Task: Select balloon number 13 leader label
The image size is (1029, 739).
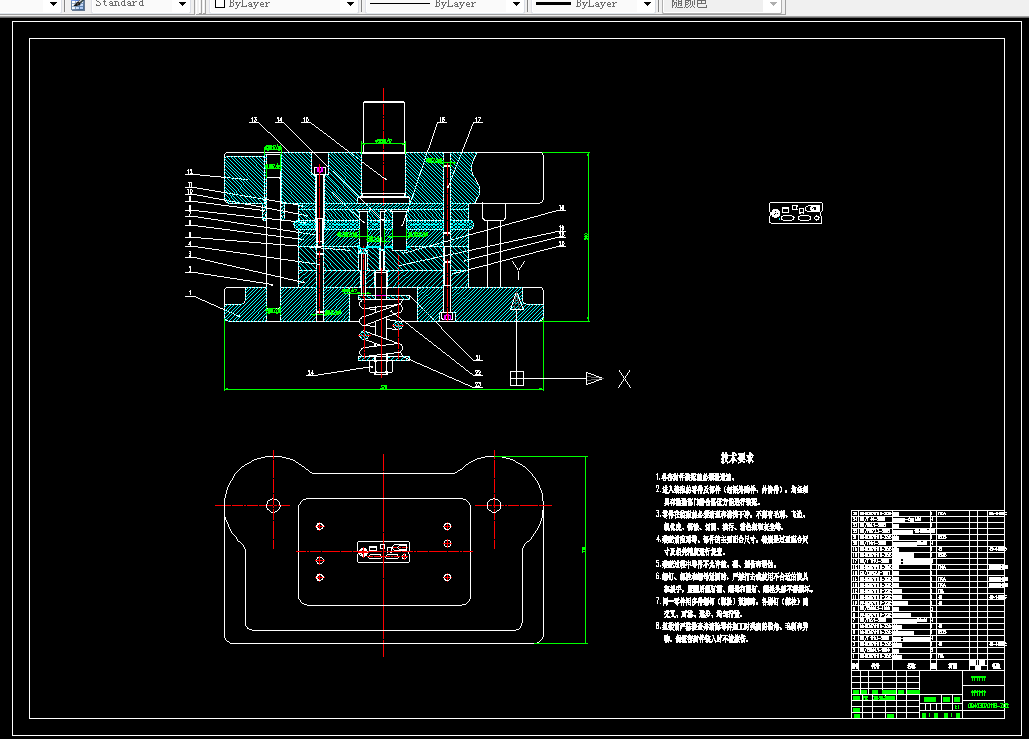Action: (254, 120)
